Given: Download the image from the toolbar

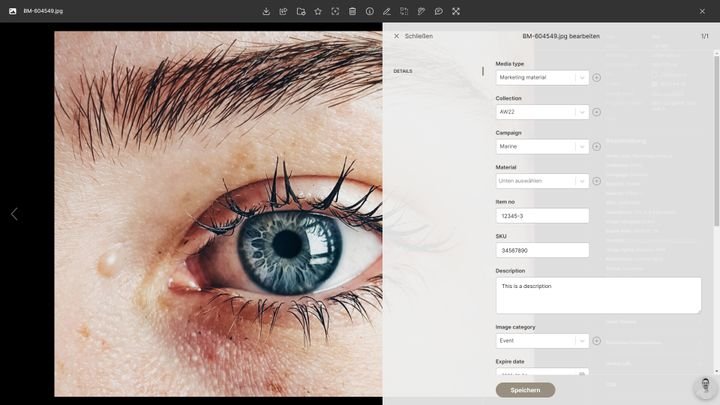Looking at the screenshot, I should point(266,11).
